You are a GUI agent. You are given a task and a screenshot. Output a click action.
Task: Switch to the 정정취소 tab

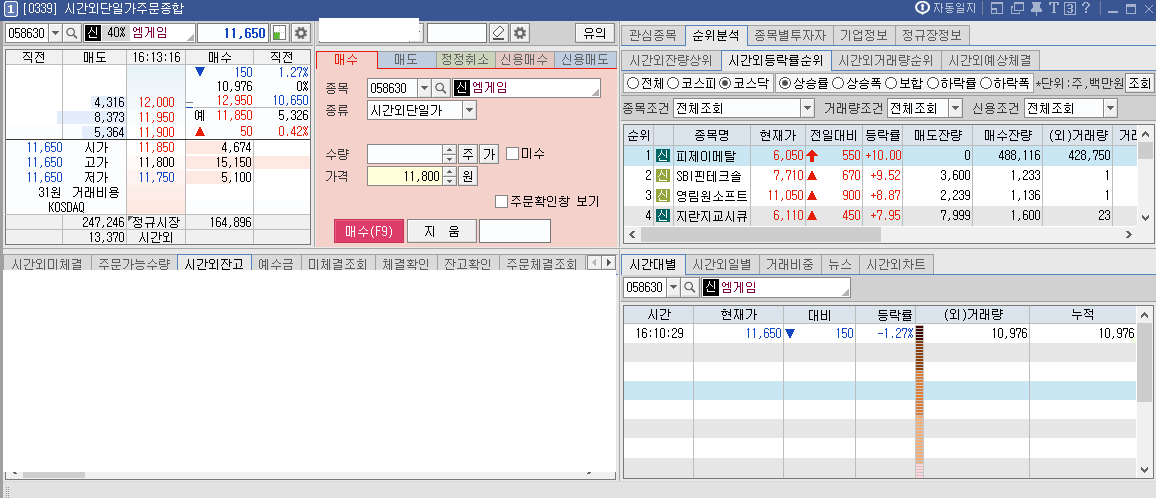(464, 60)
